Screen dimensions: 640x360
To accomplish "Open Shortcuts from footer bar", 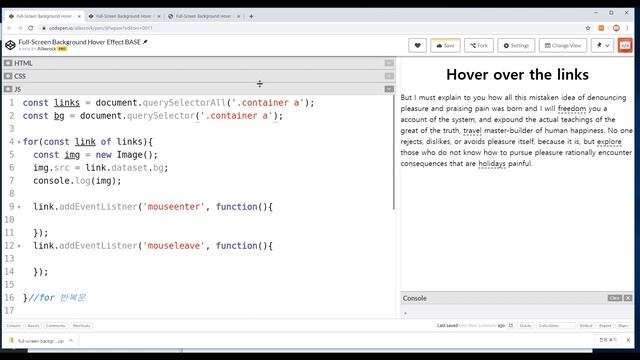I will click(x=81, y=326).
